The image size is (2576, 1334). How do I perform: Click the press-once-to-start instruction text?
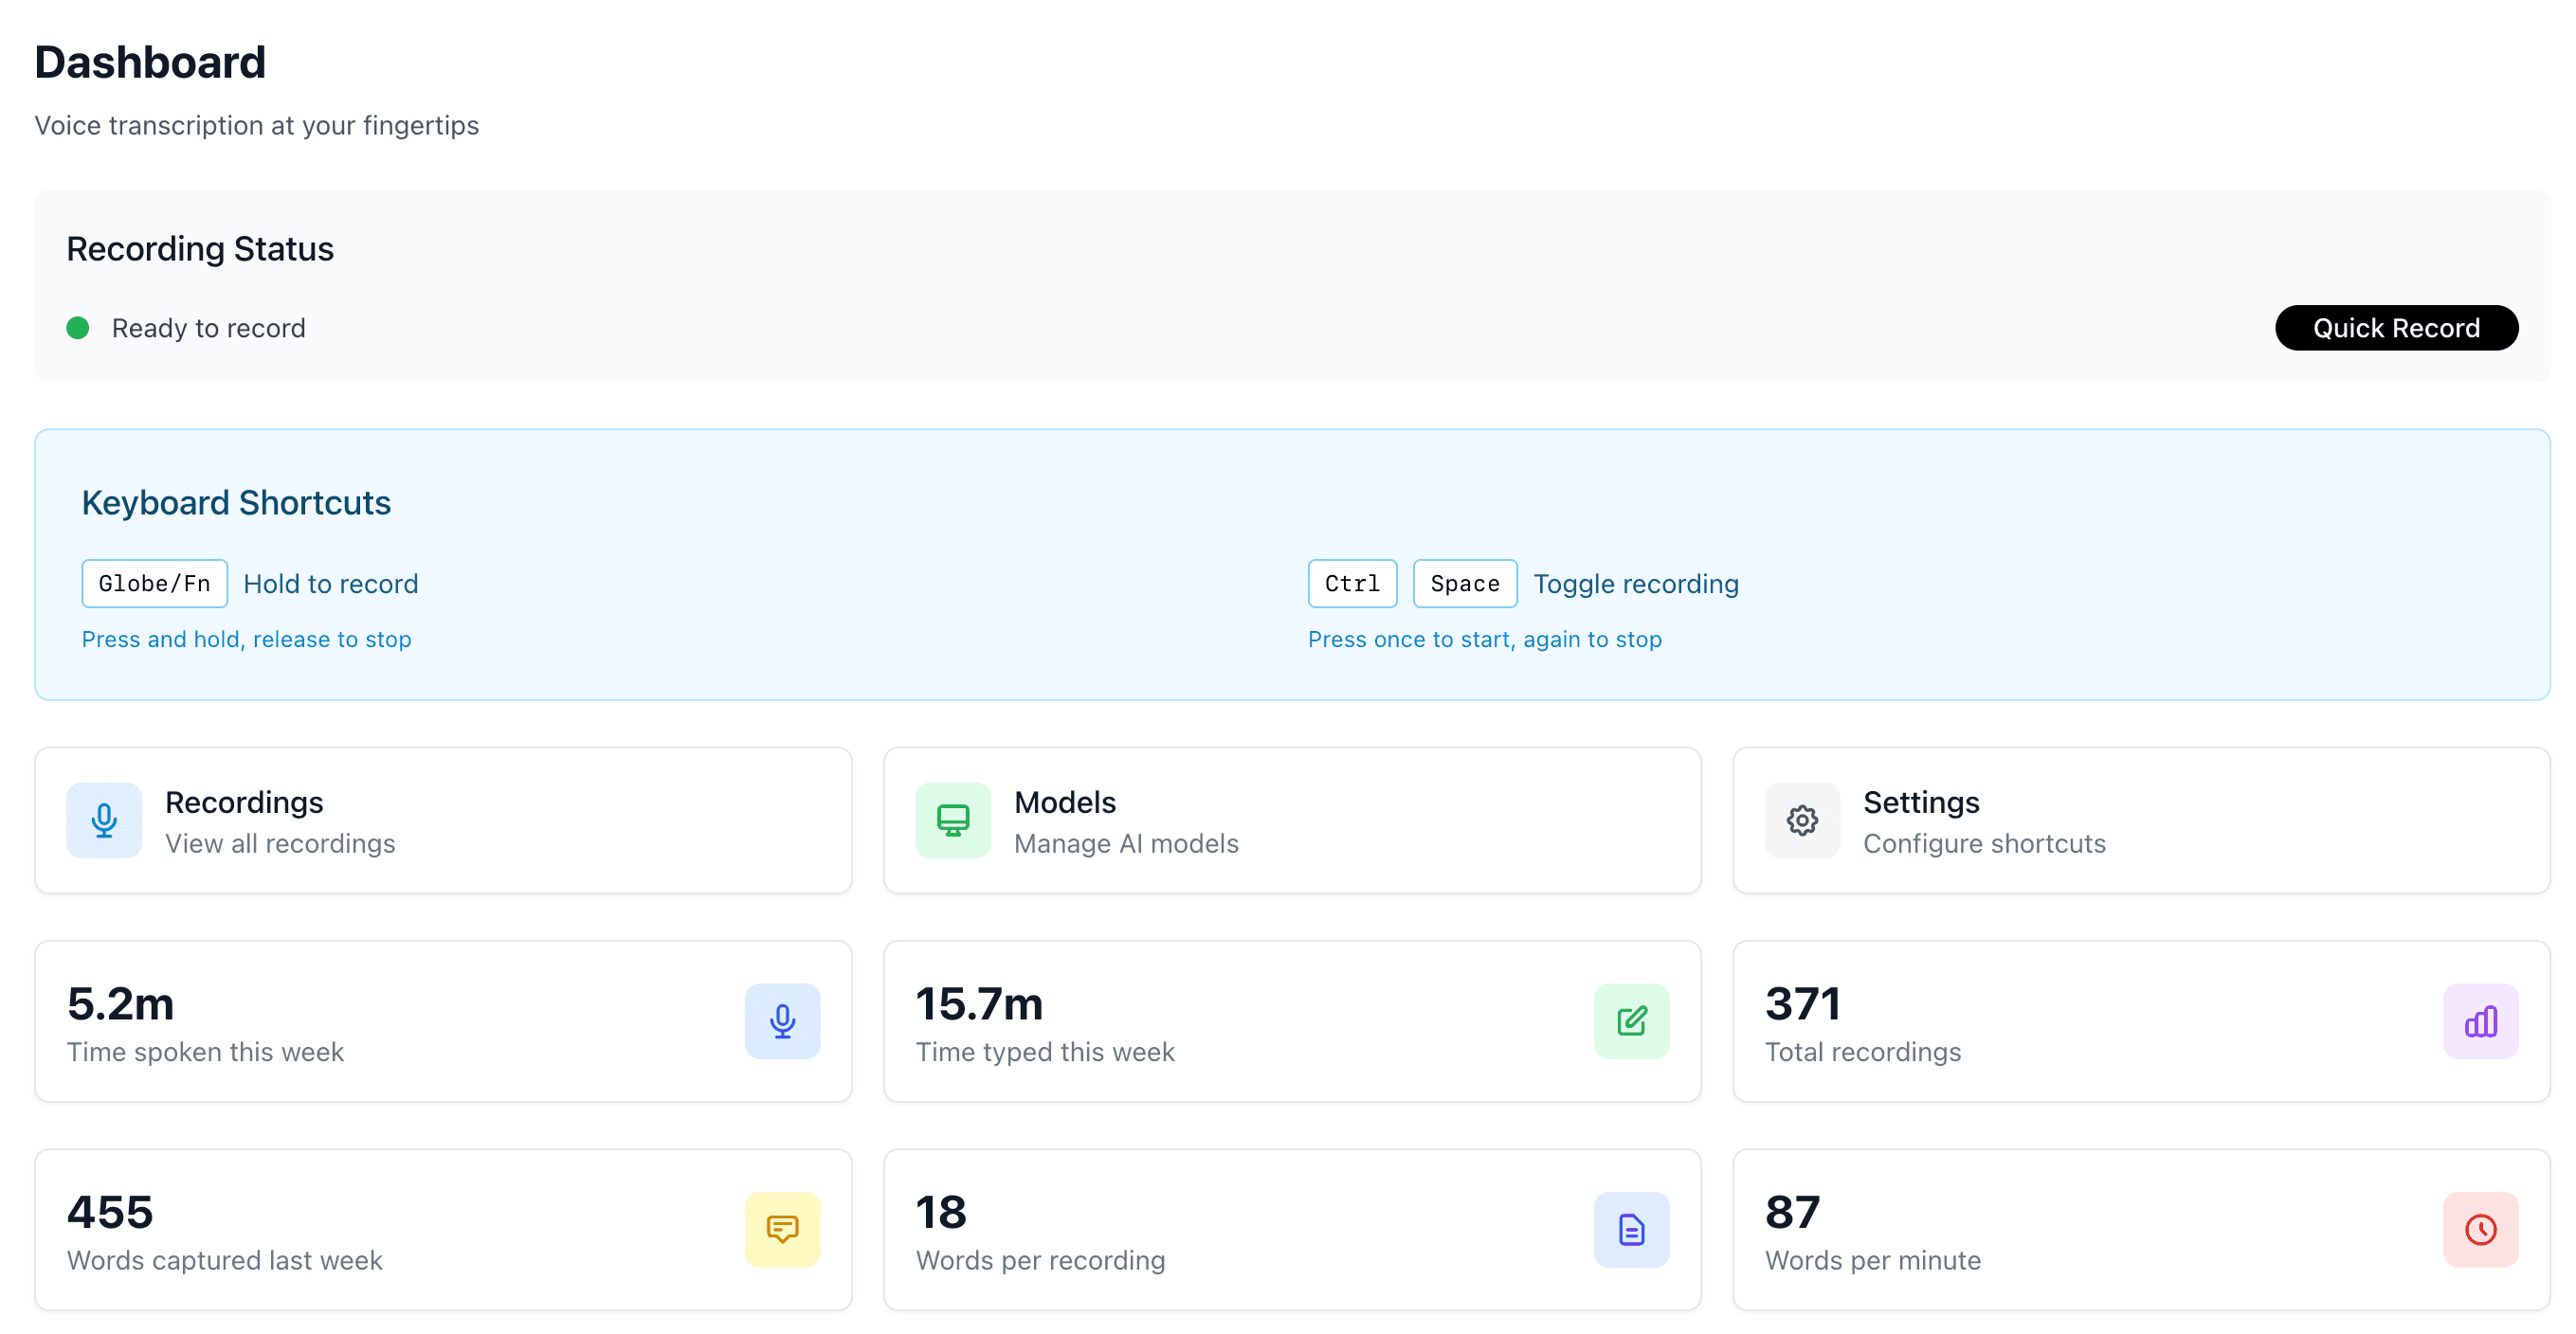pos(1485,639)
